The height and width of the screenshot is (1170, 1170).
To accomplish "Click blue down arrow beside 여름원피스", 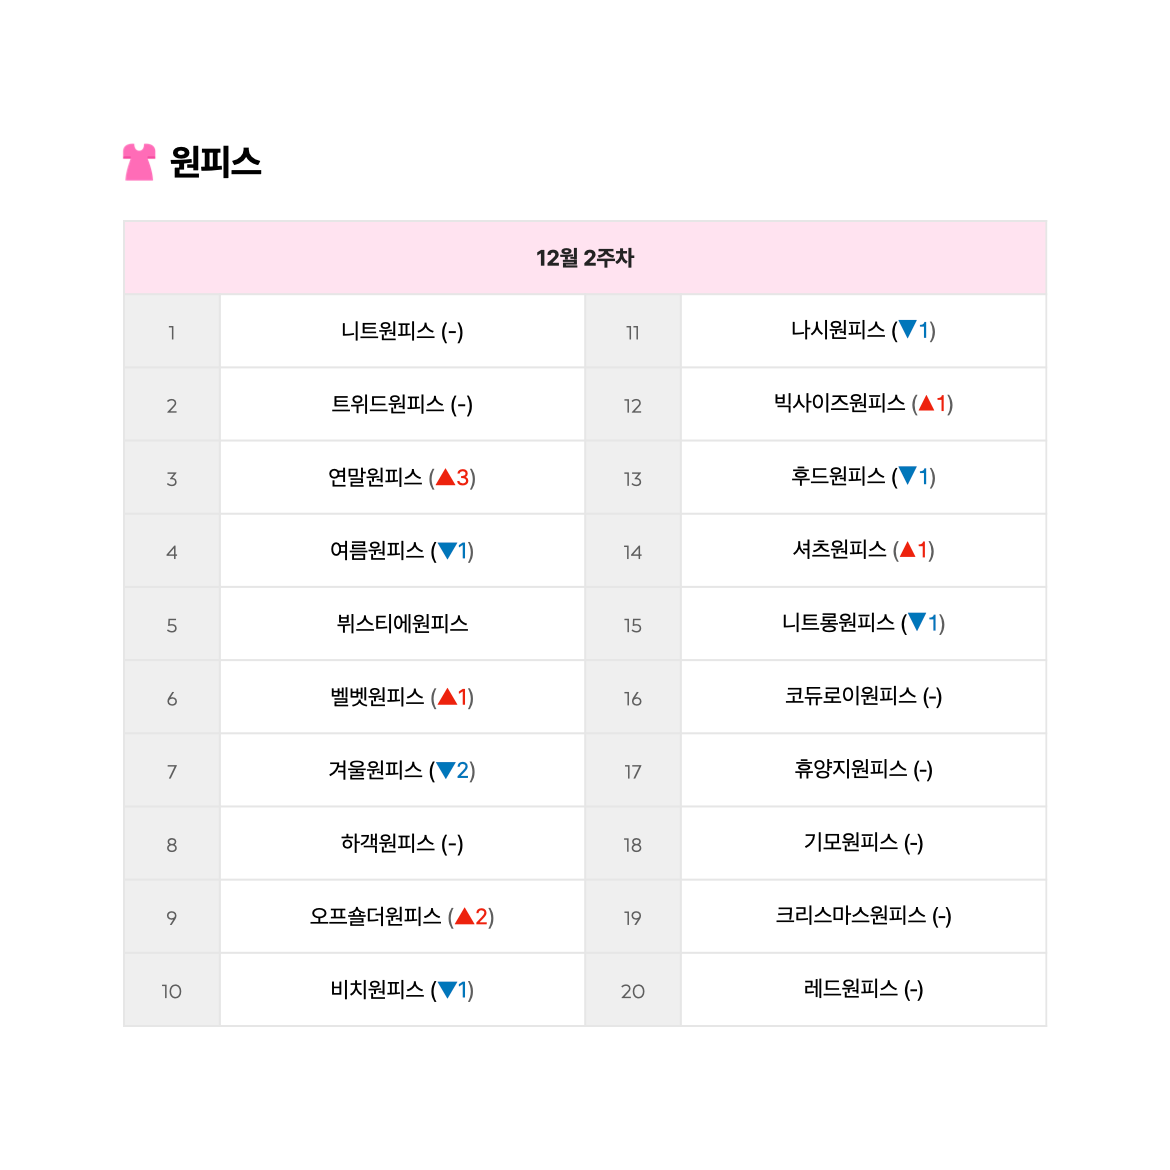I will point(447,551).
